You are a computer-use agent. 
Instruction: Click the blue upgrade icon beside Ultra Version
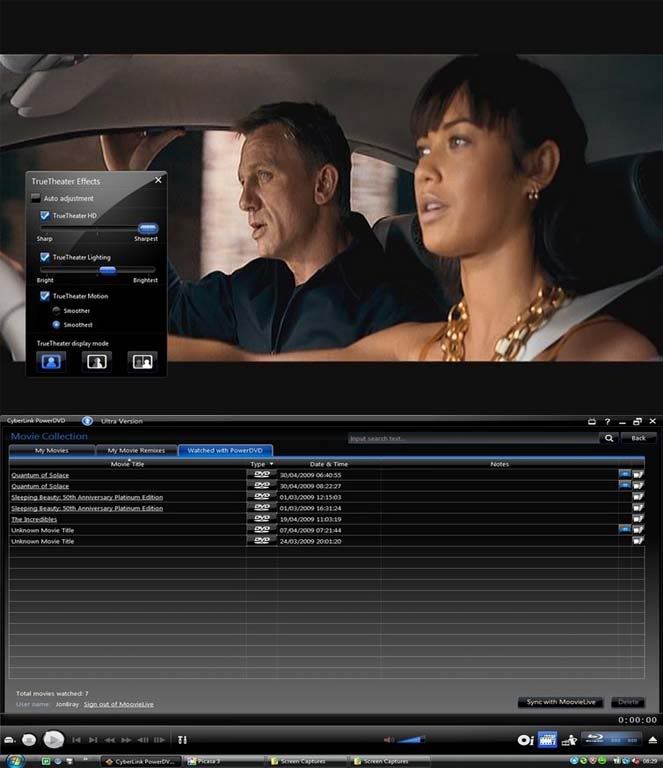(x=87, y=421)
